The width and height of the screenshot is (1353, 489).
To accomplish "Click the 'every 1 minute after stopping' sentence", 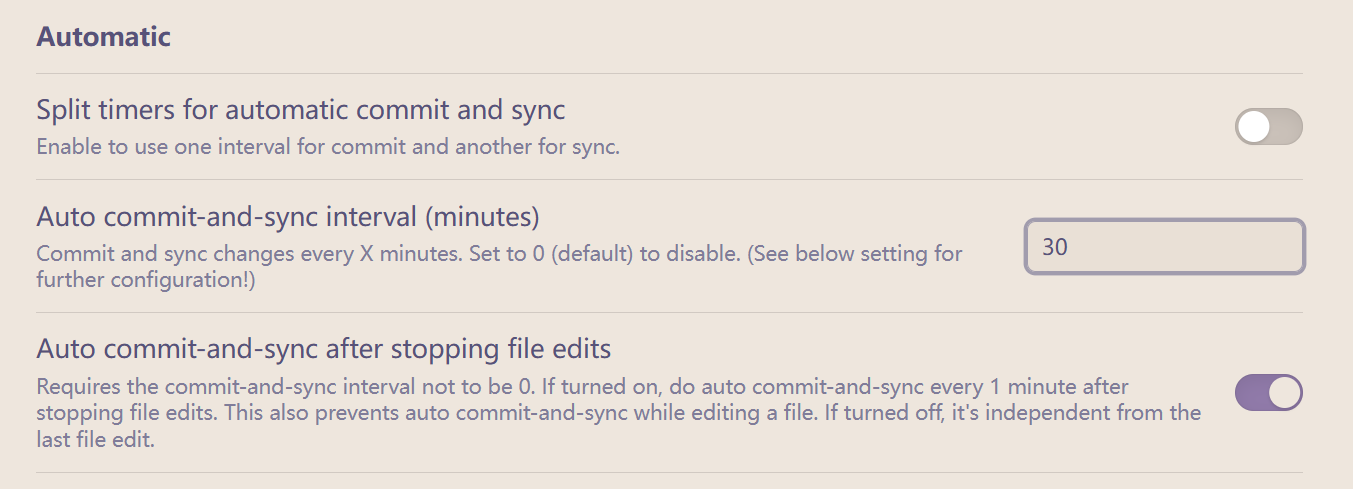I will click(x=583, y=399).
